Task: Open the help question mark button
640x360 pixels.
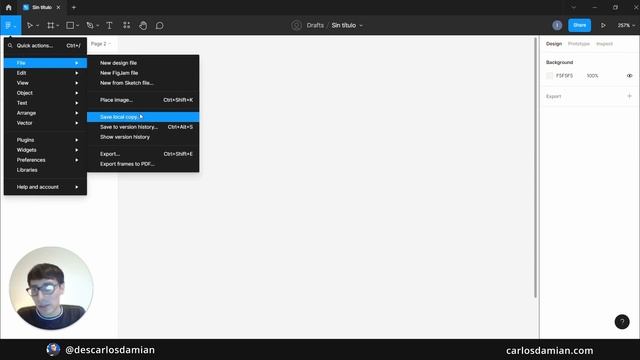Action: (622, 322)
